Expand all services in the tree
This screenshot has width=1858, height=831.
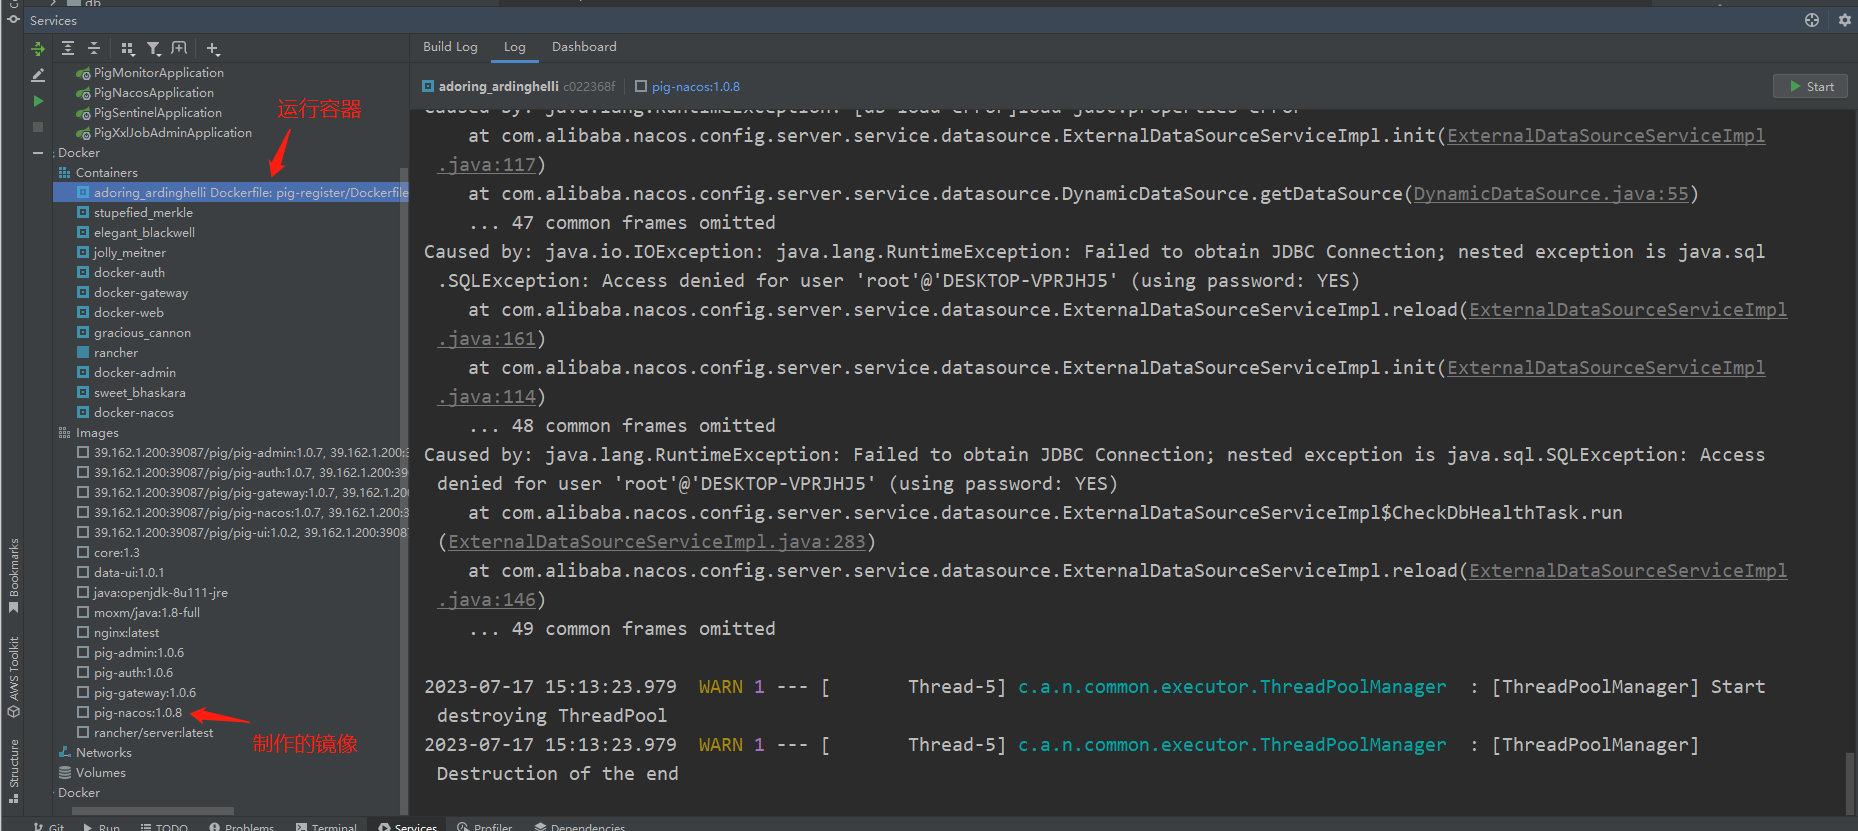point(68,48)
